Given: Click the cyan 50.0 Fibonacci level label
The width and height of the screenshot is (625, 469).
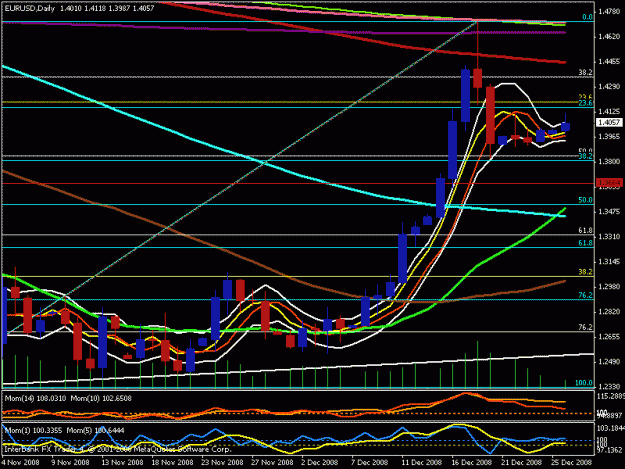Looking at the screenshot, I should click(586, 200).
